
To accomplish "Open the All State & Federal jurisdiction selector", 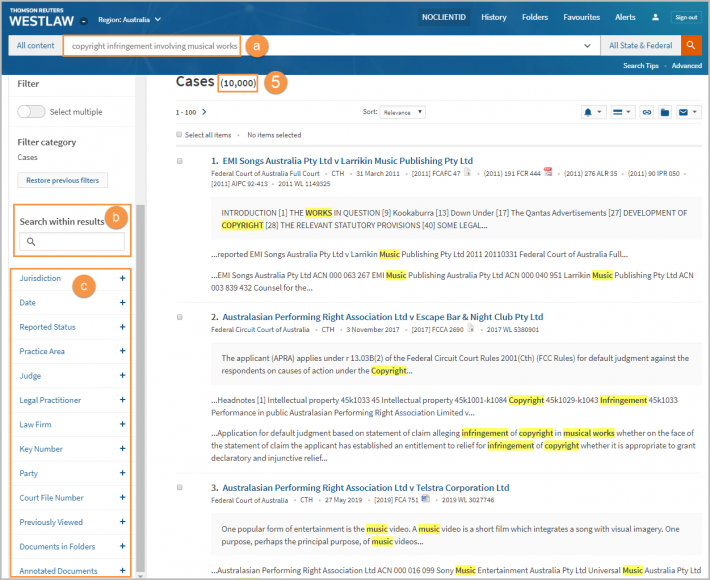I will click(640, 45).
